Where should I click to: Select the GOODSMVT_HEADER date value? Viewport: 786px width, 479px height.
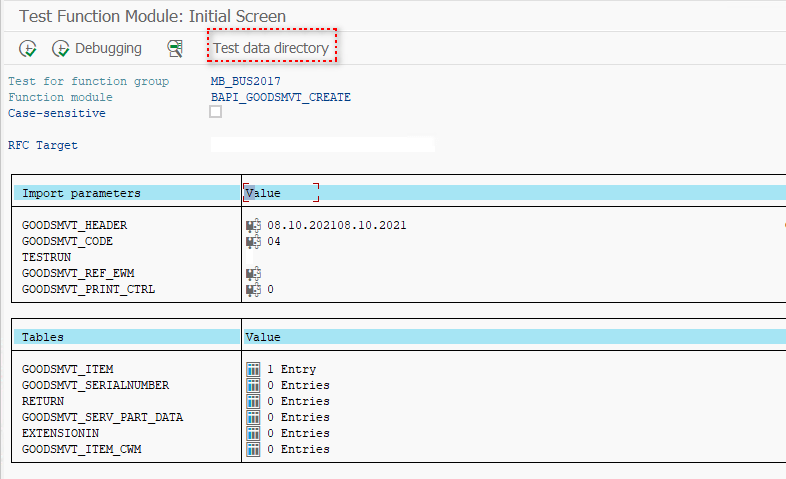tap(336, 225)
